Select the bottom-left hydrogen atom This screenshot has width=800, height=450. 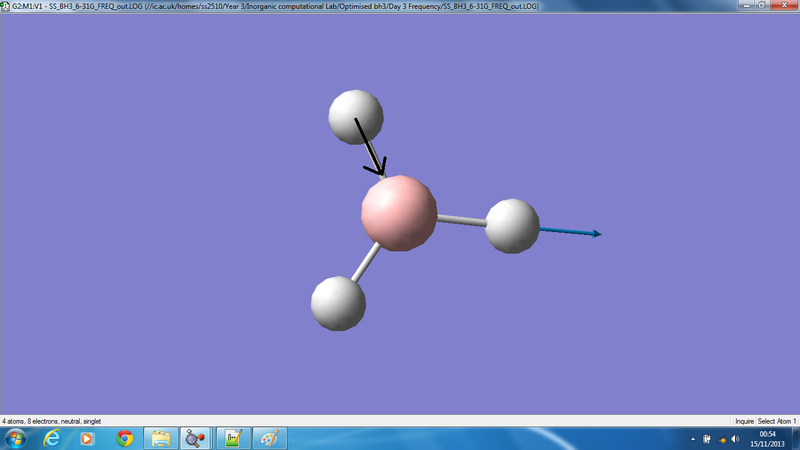pyautogui.click(x=338, y=304)
